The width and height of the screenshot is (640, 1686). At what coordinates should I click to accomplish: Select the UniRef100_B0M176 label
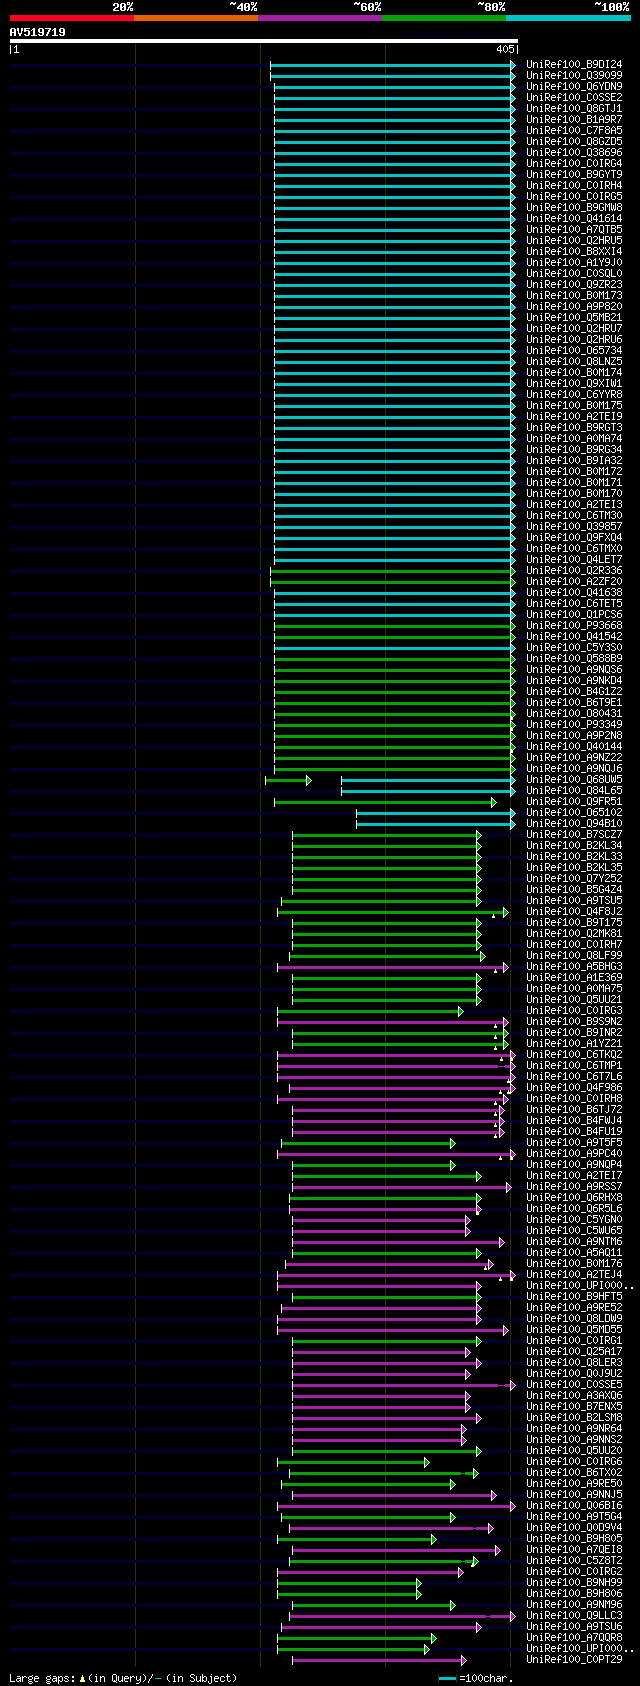pos(574,1263)
